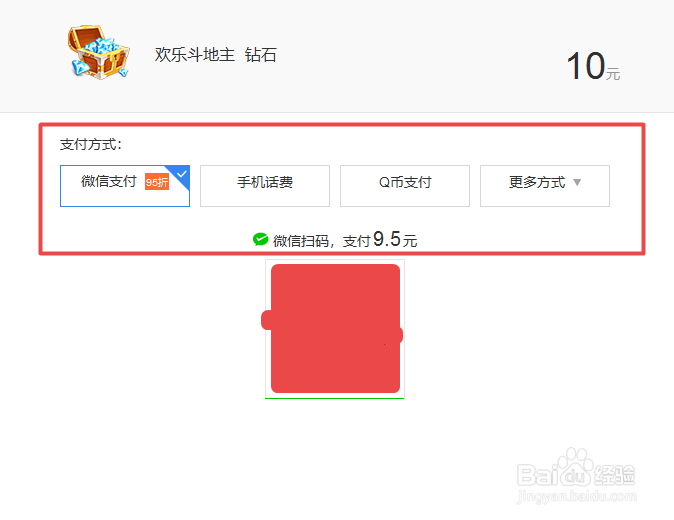Click the 微信扫码，支付9.5元 text
674x520 pixels.
coord(345,240)
